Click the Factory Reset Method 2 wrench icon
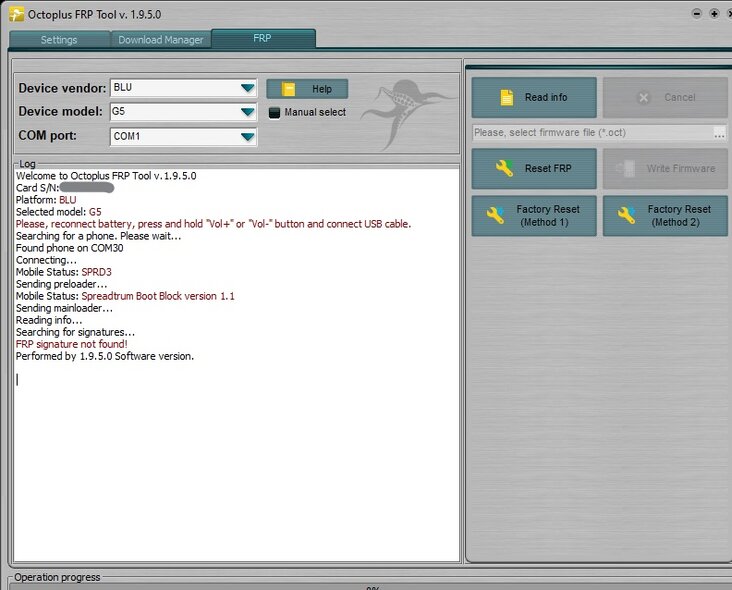The width and height of the screenshot is (732, 590). 626,215
